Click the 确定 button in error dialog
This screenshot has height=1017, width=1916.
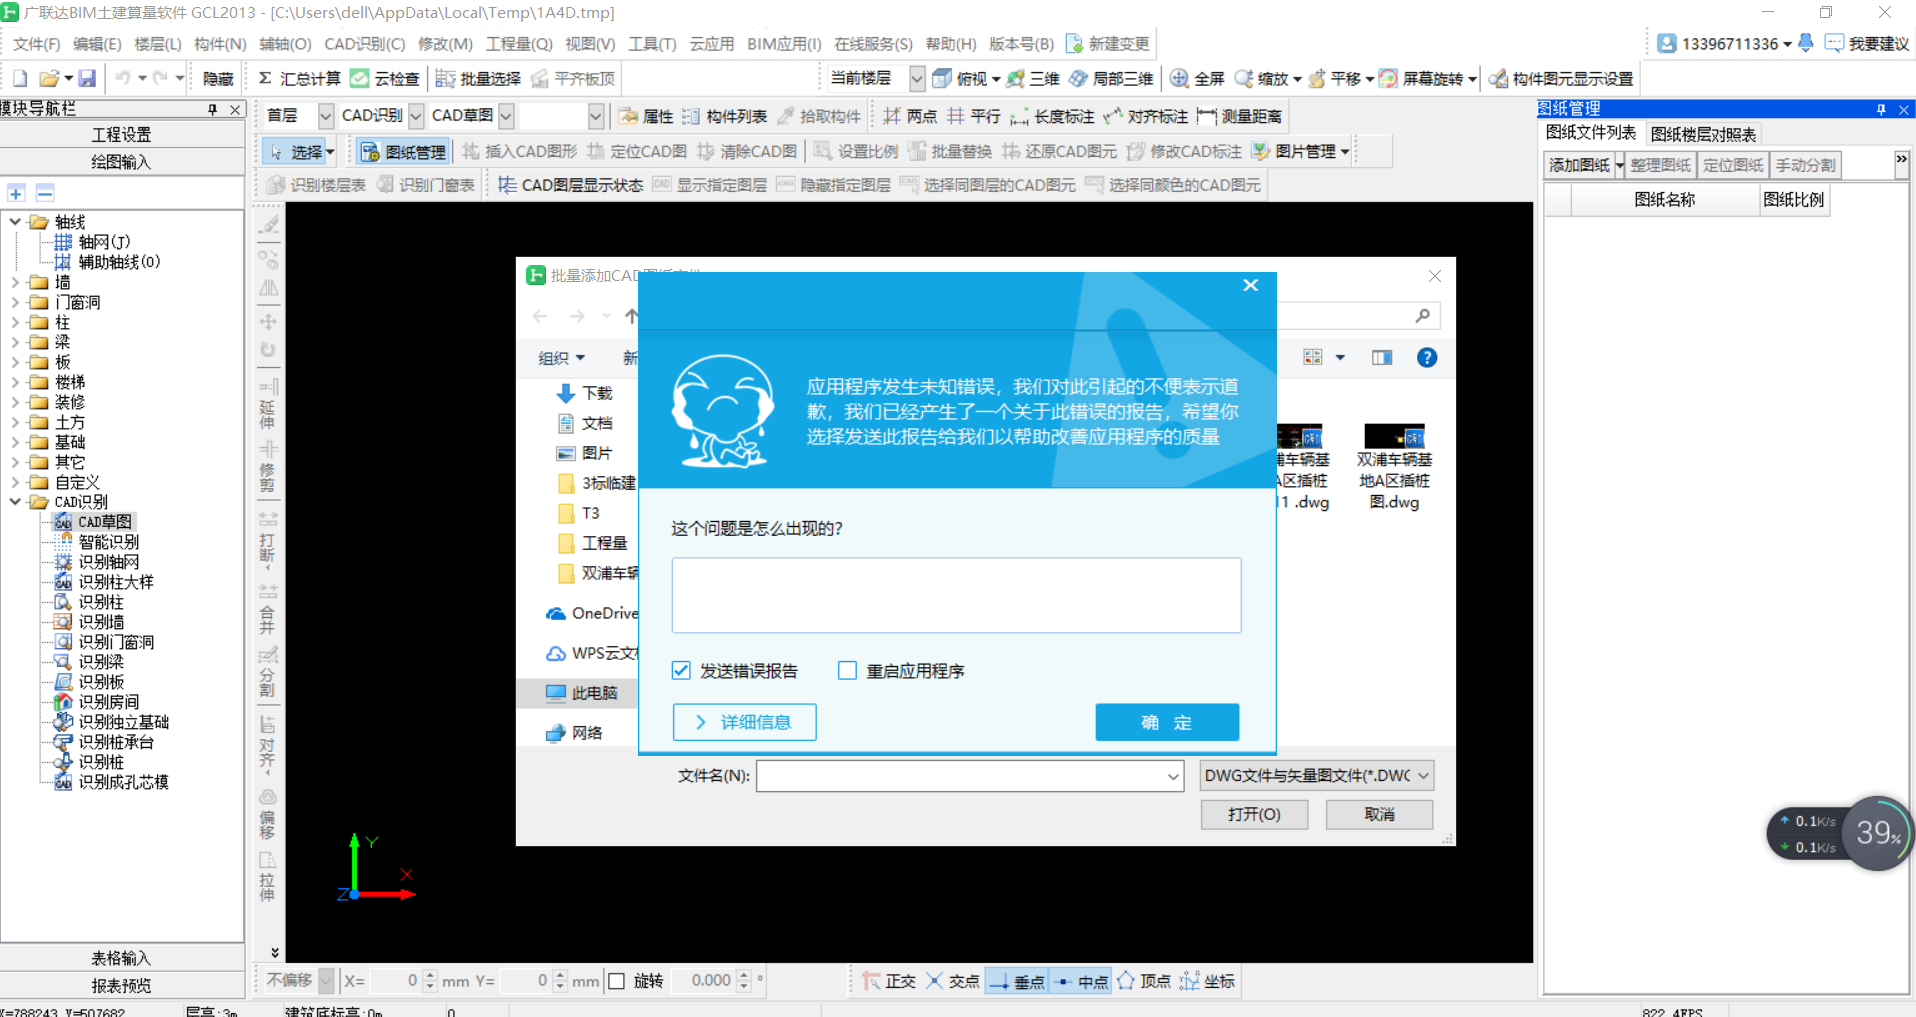point(1167,722)
